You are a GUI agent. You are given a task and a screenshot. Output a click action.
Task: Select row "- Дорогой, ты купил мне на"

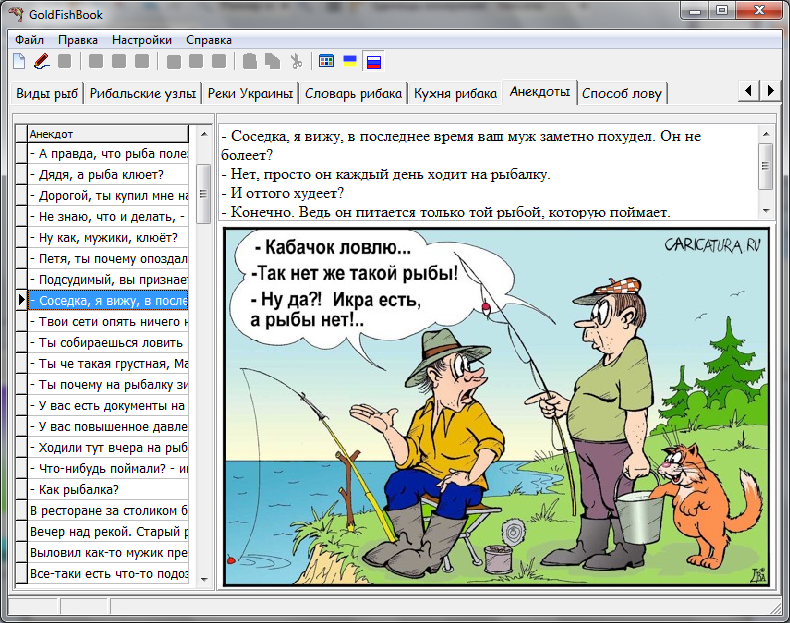coord(108,196)
